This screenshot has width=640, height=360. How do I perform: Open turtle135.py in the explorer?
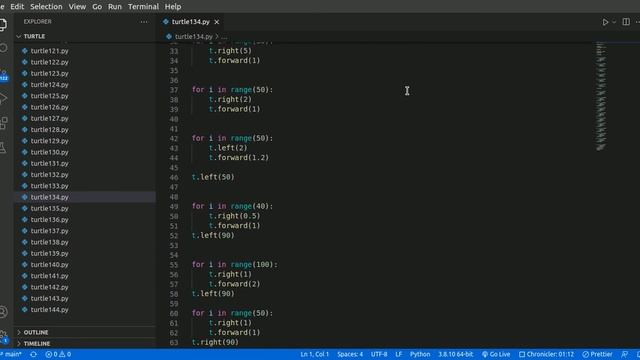click(85, 208)
